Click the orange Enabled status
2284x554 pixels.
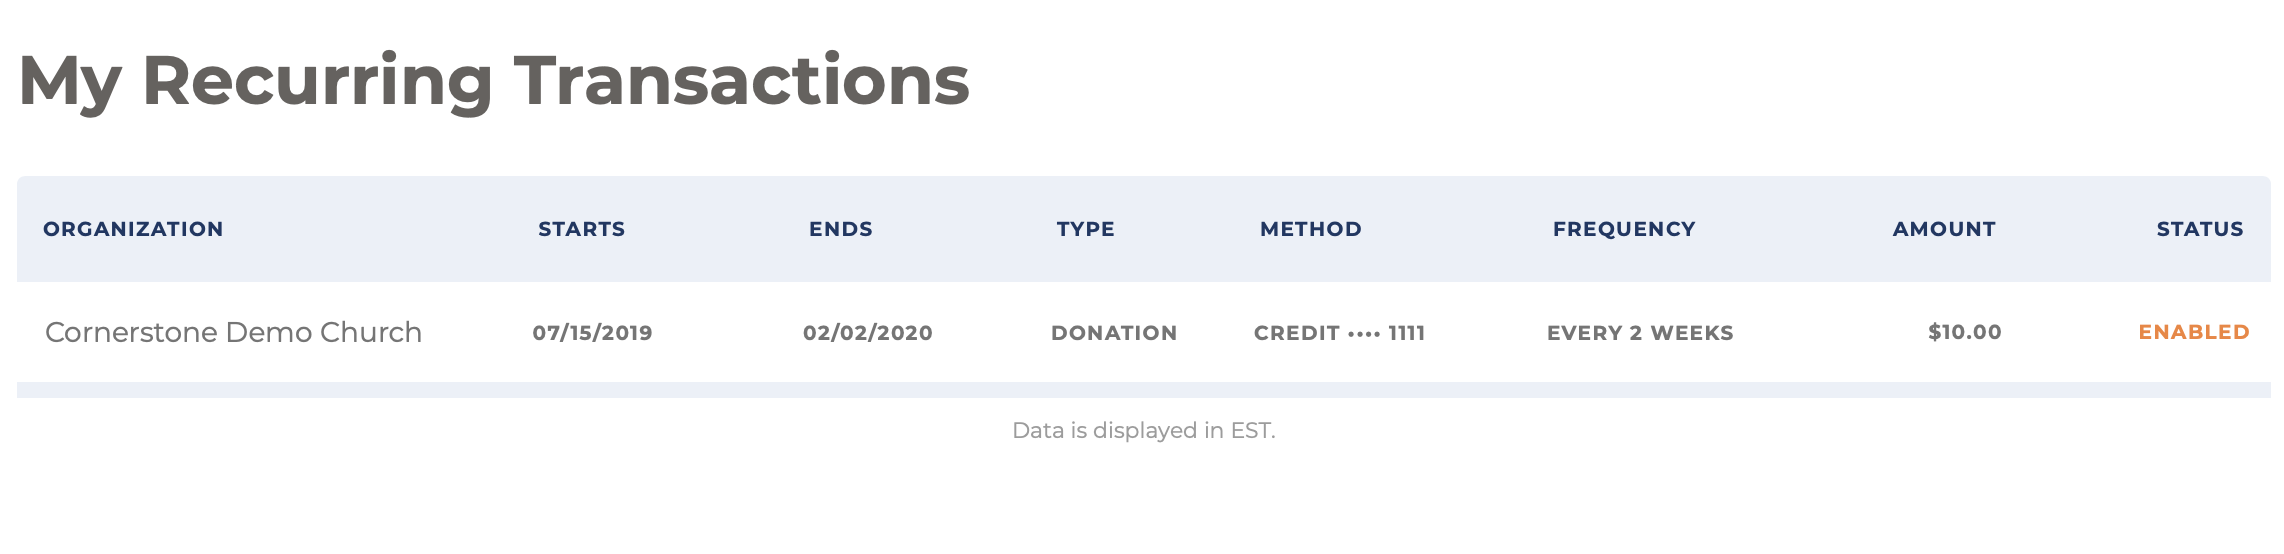tap(2194, 332)
